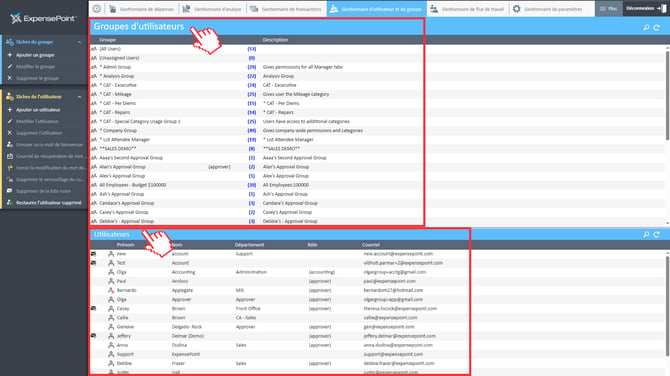Open Gestionnaire de flux de travail tab
The width and height of the screenshot is (670, 376).
(x=467, y=9)
